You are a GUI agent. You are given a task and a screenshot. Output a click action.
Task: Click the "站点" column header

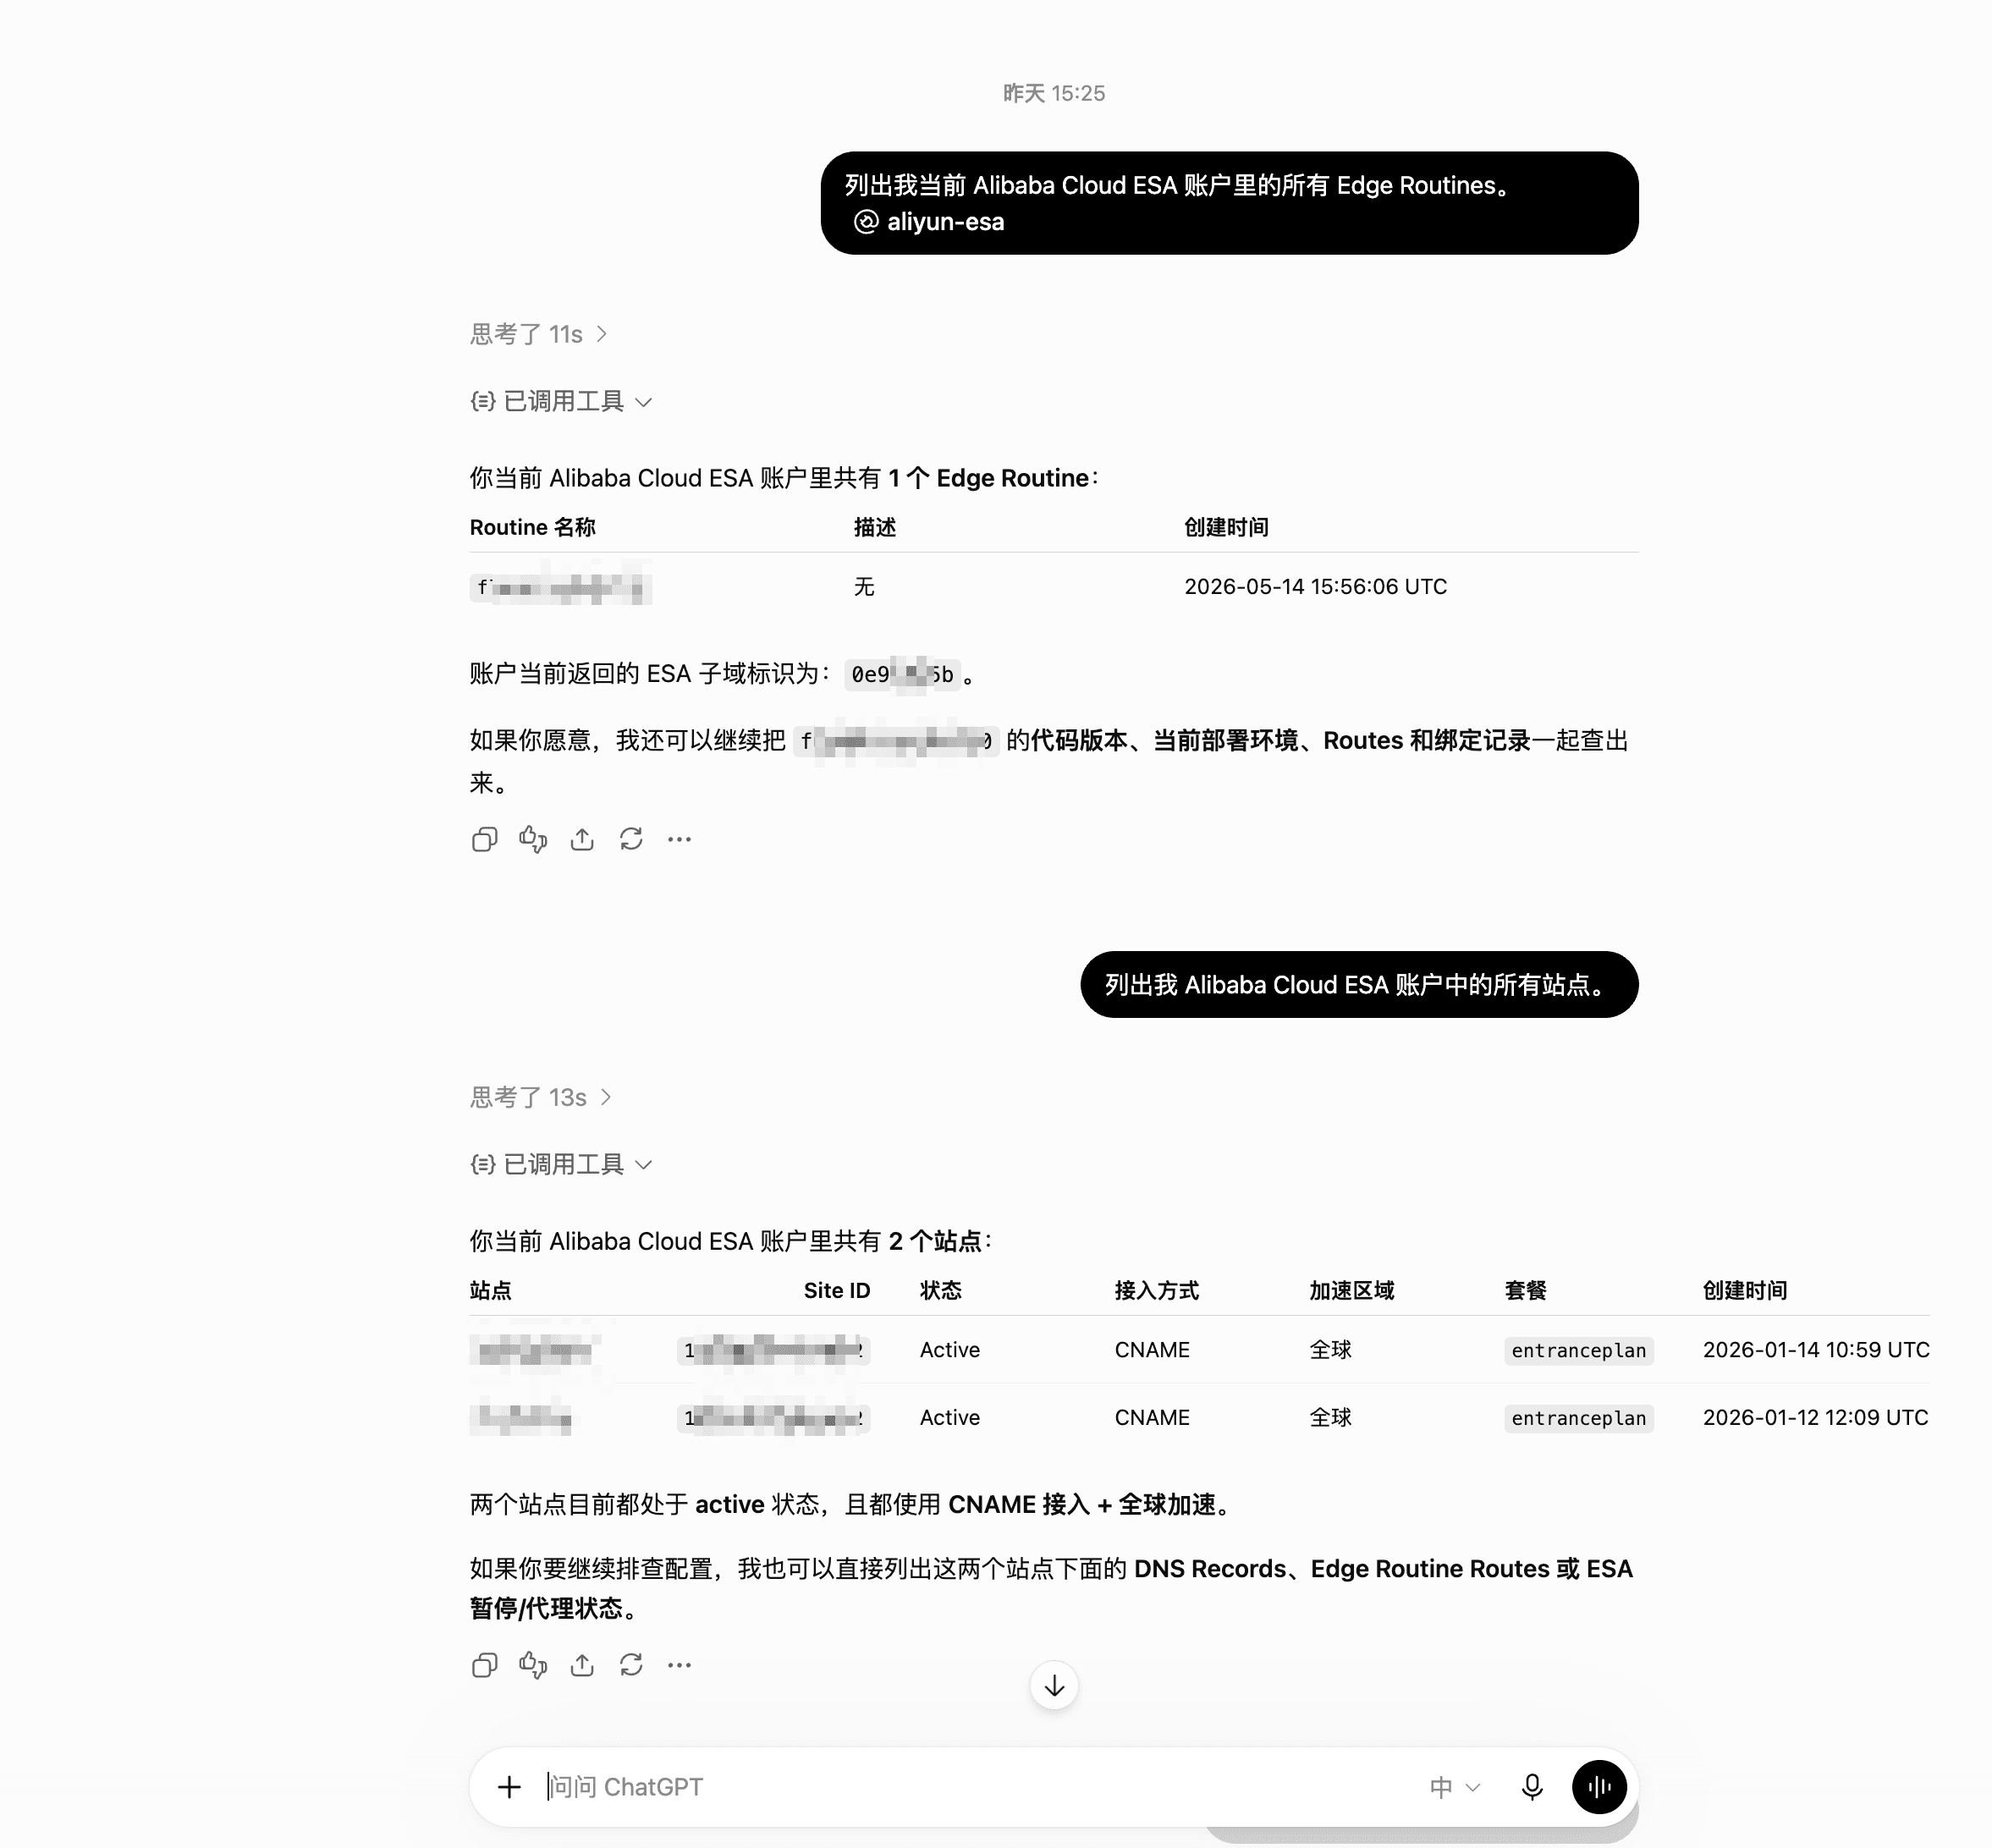491,1290
